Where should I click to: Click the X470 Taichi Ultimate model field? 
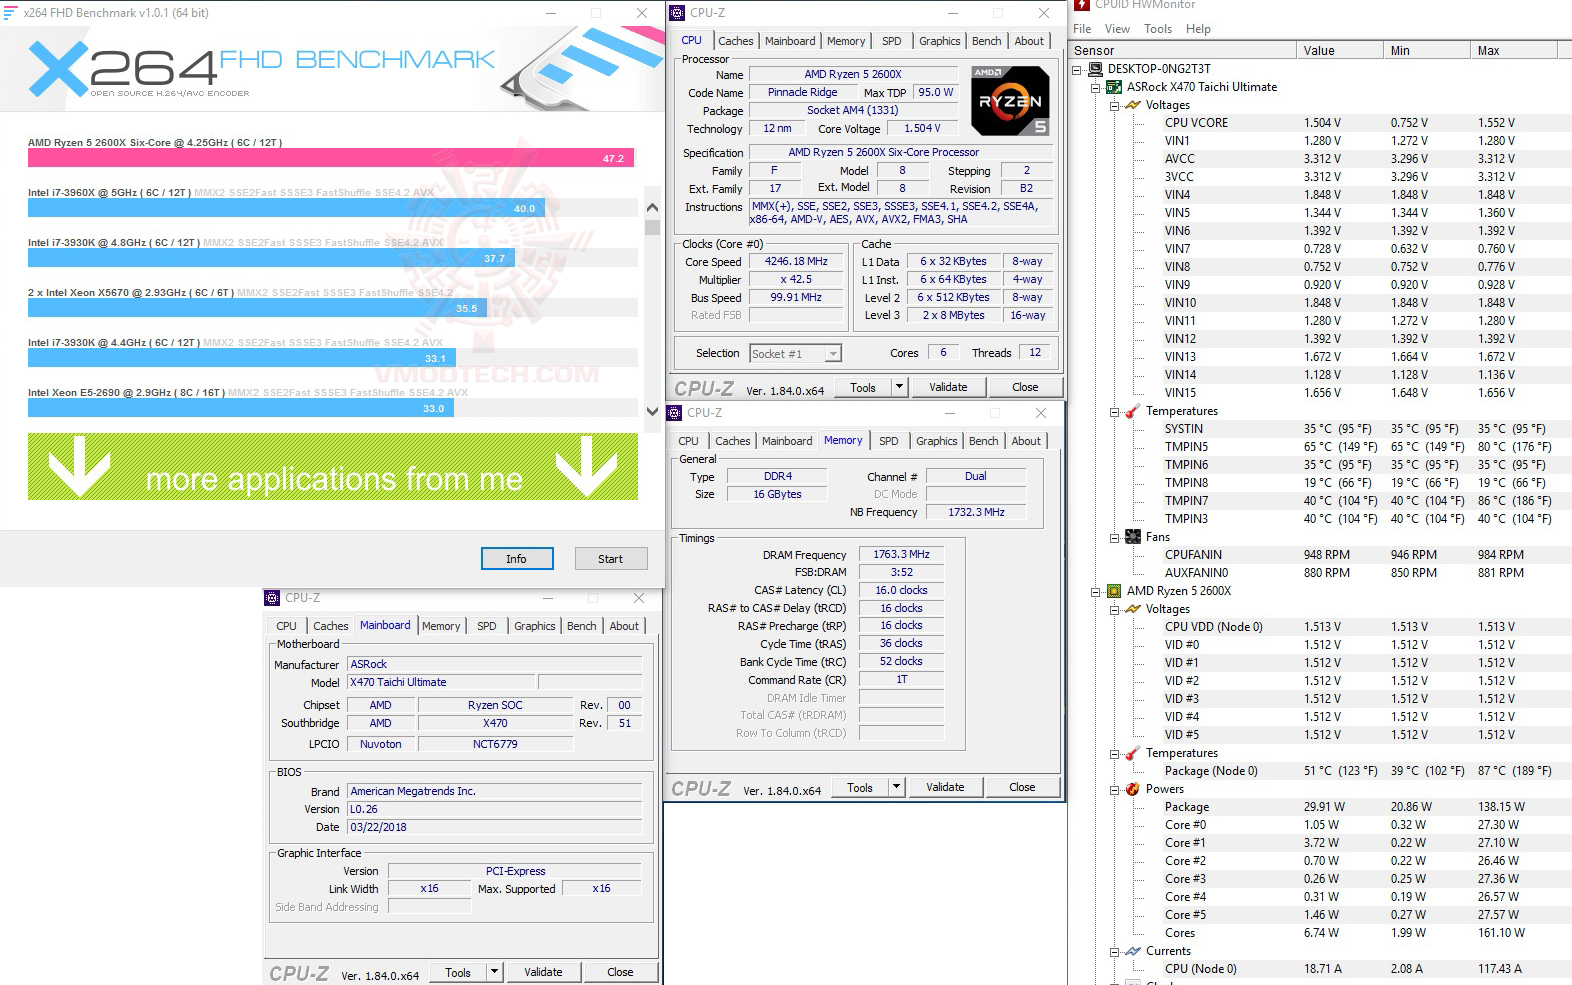tap(441, 682)
